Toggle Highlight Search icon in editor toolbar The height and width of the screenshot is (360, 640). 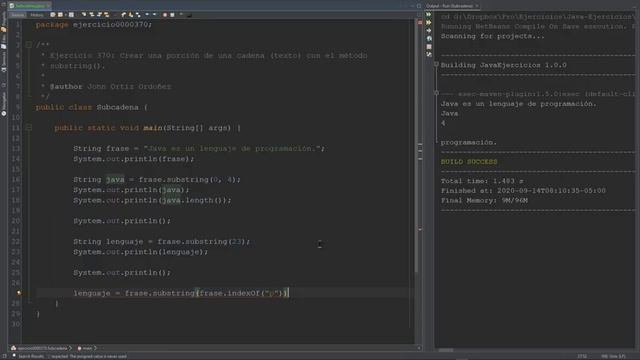click(x=107, y=15)
